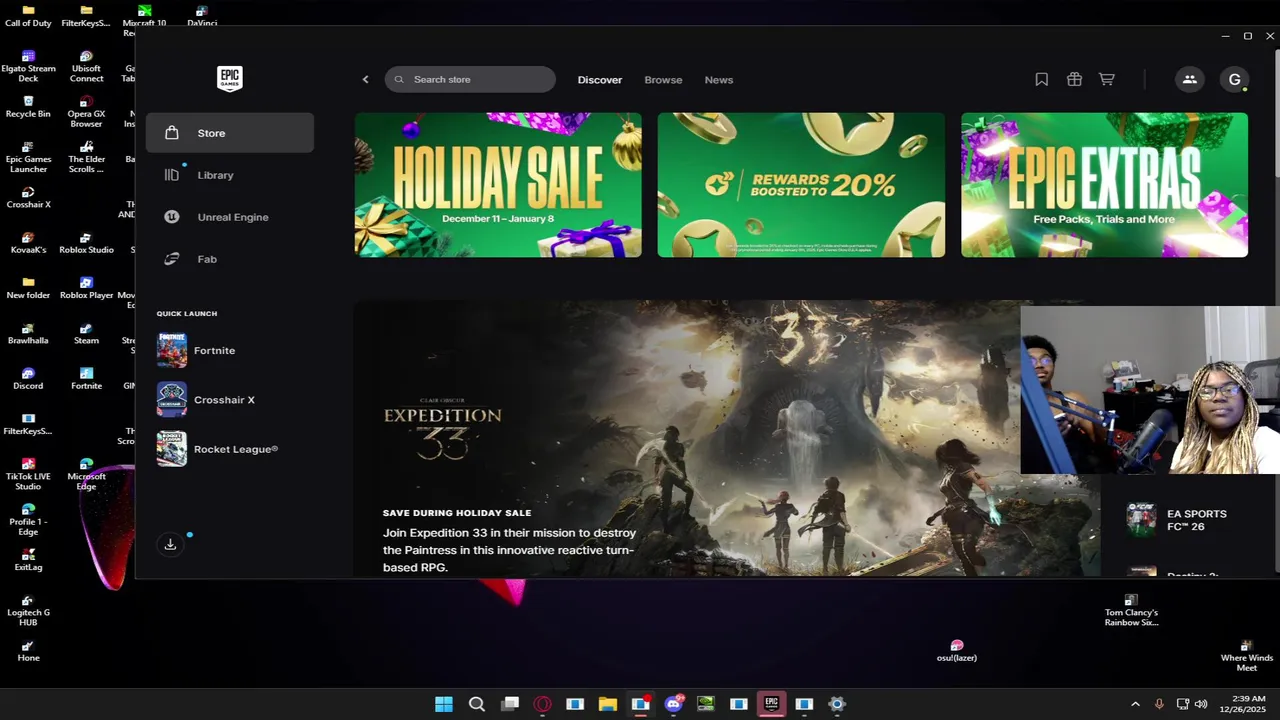Viewport: 1280px width, 720px height.
Task: Open Discord from the taskbar
Action: [673, 704]
